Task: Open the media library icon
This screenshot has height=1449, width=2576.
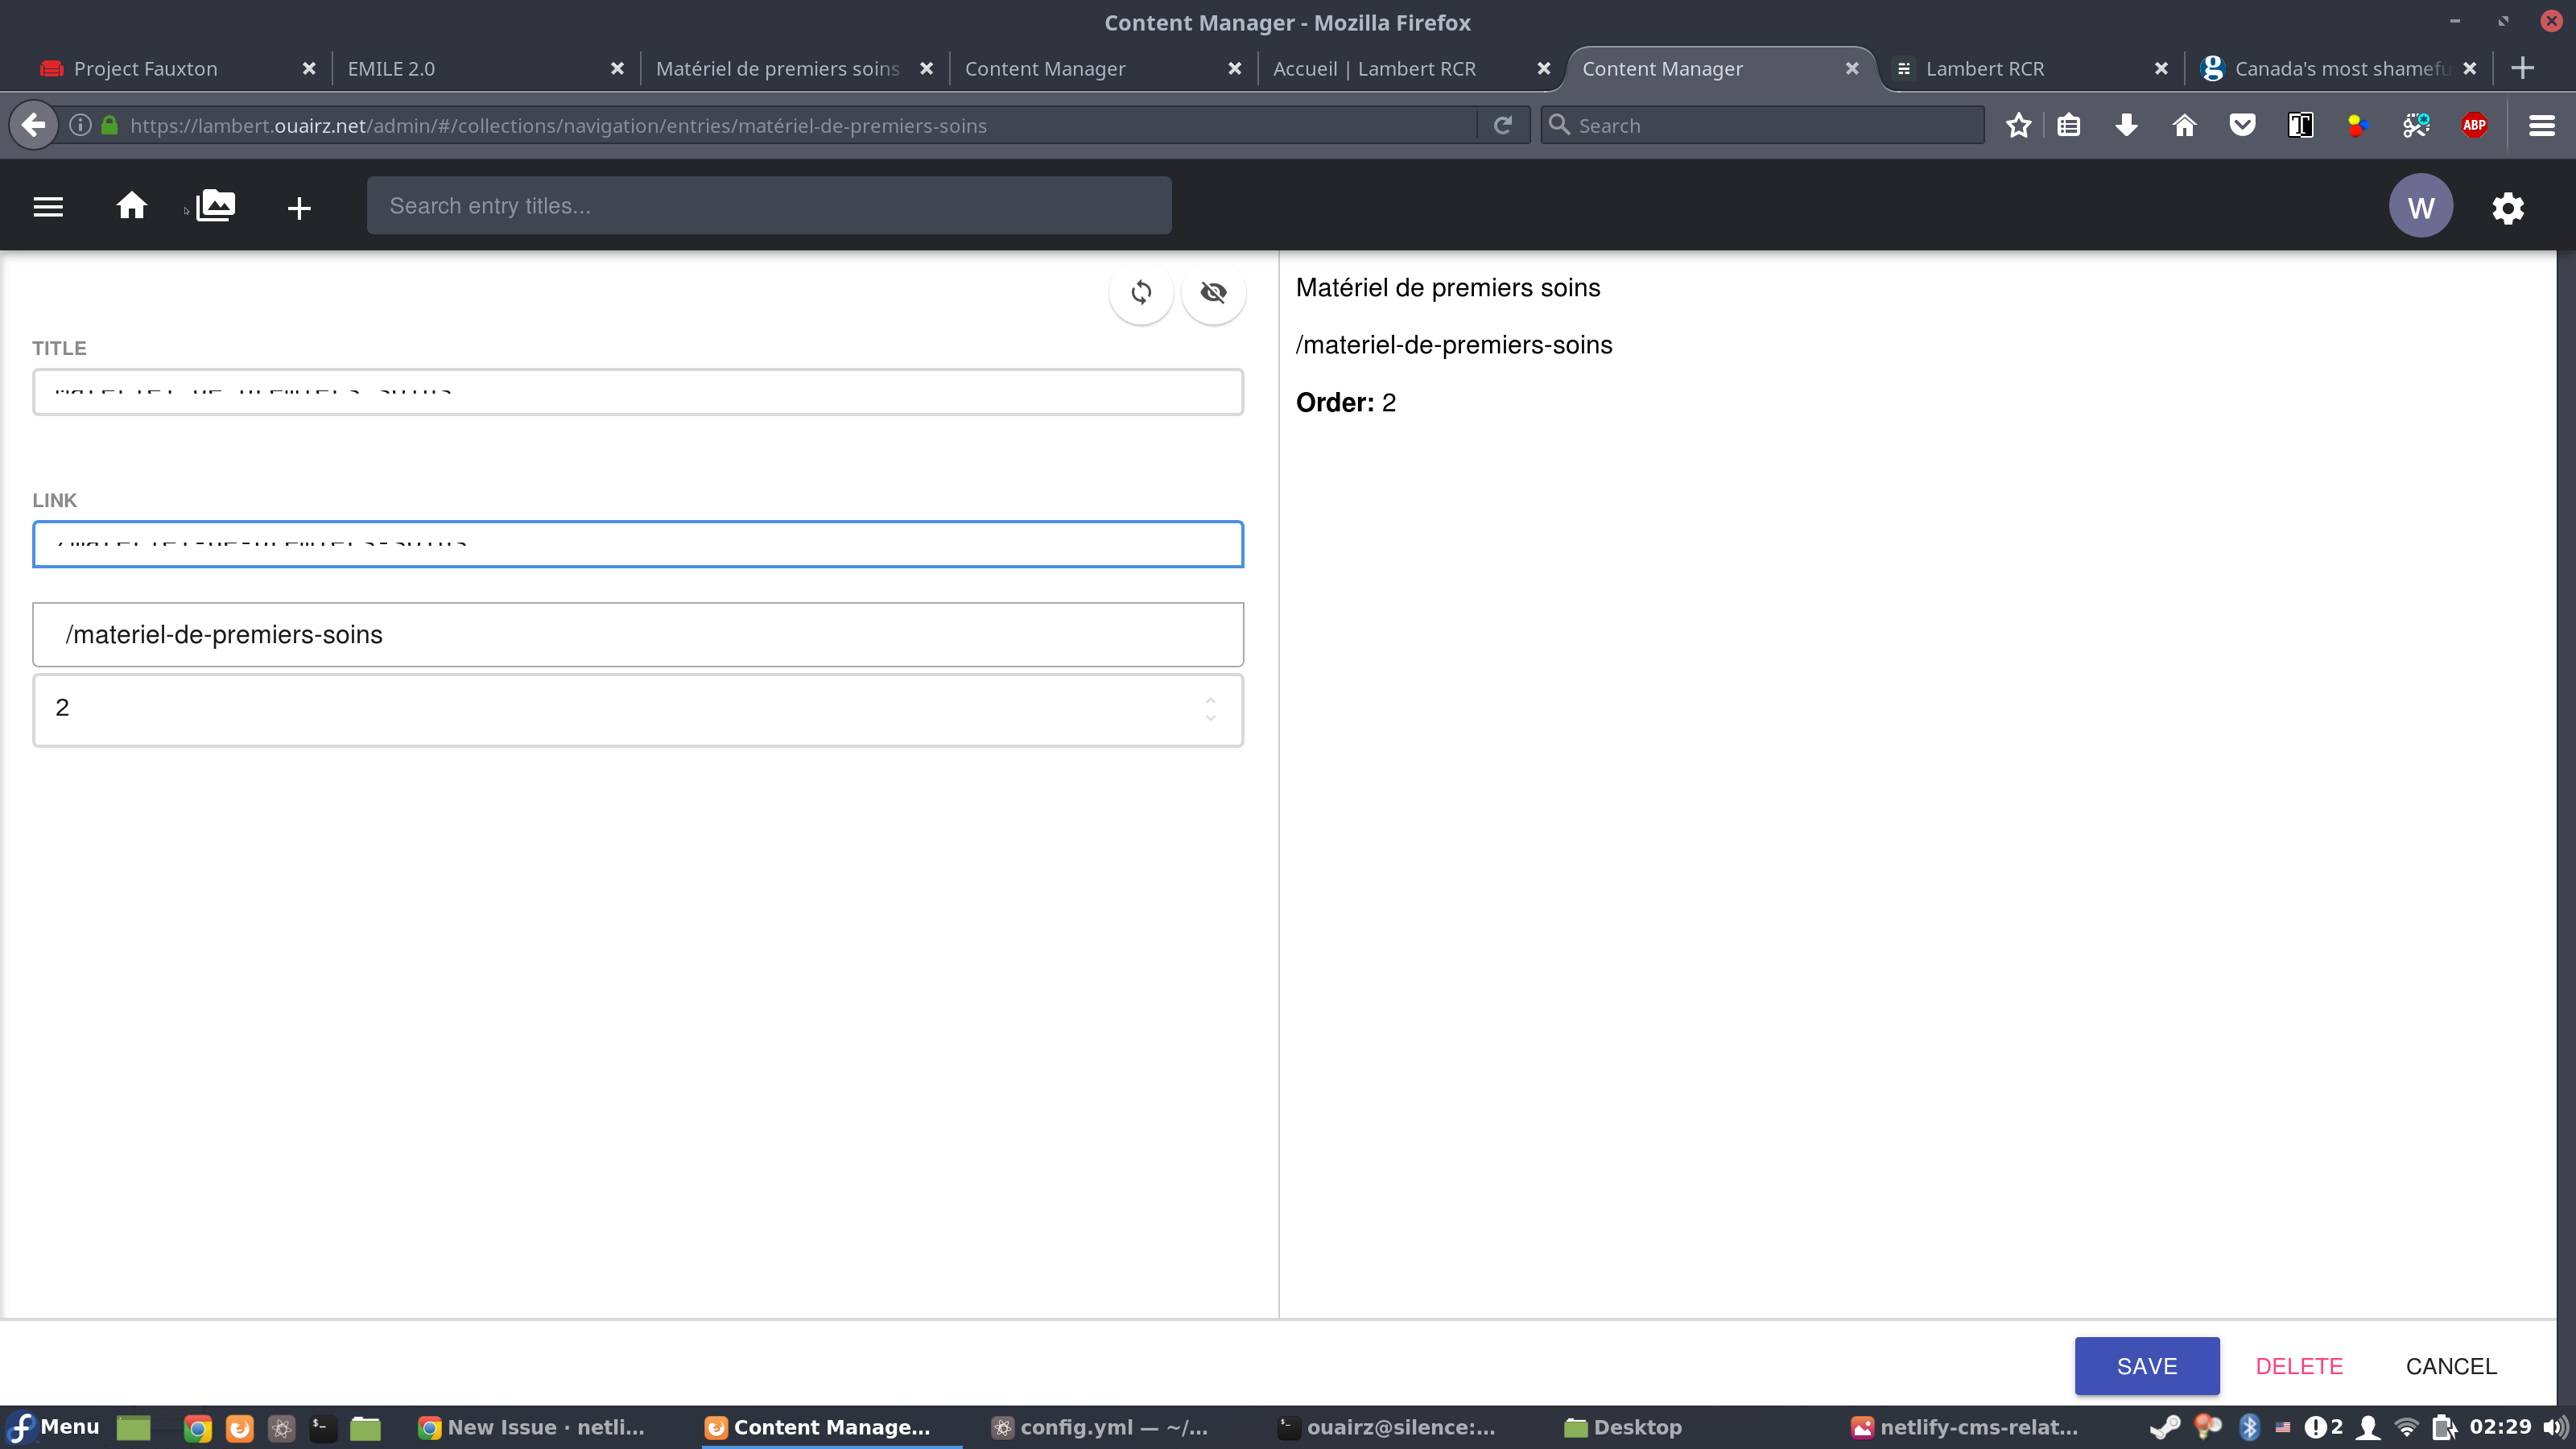Action: pyautogui.click(x=214, y=205)
